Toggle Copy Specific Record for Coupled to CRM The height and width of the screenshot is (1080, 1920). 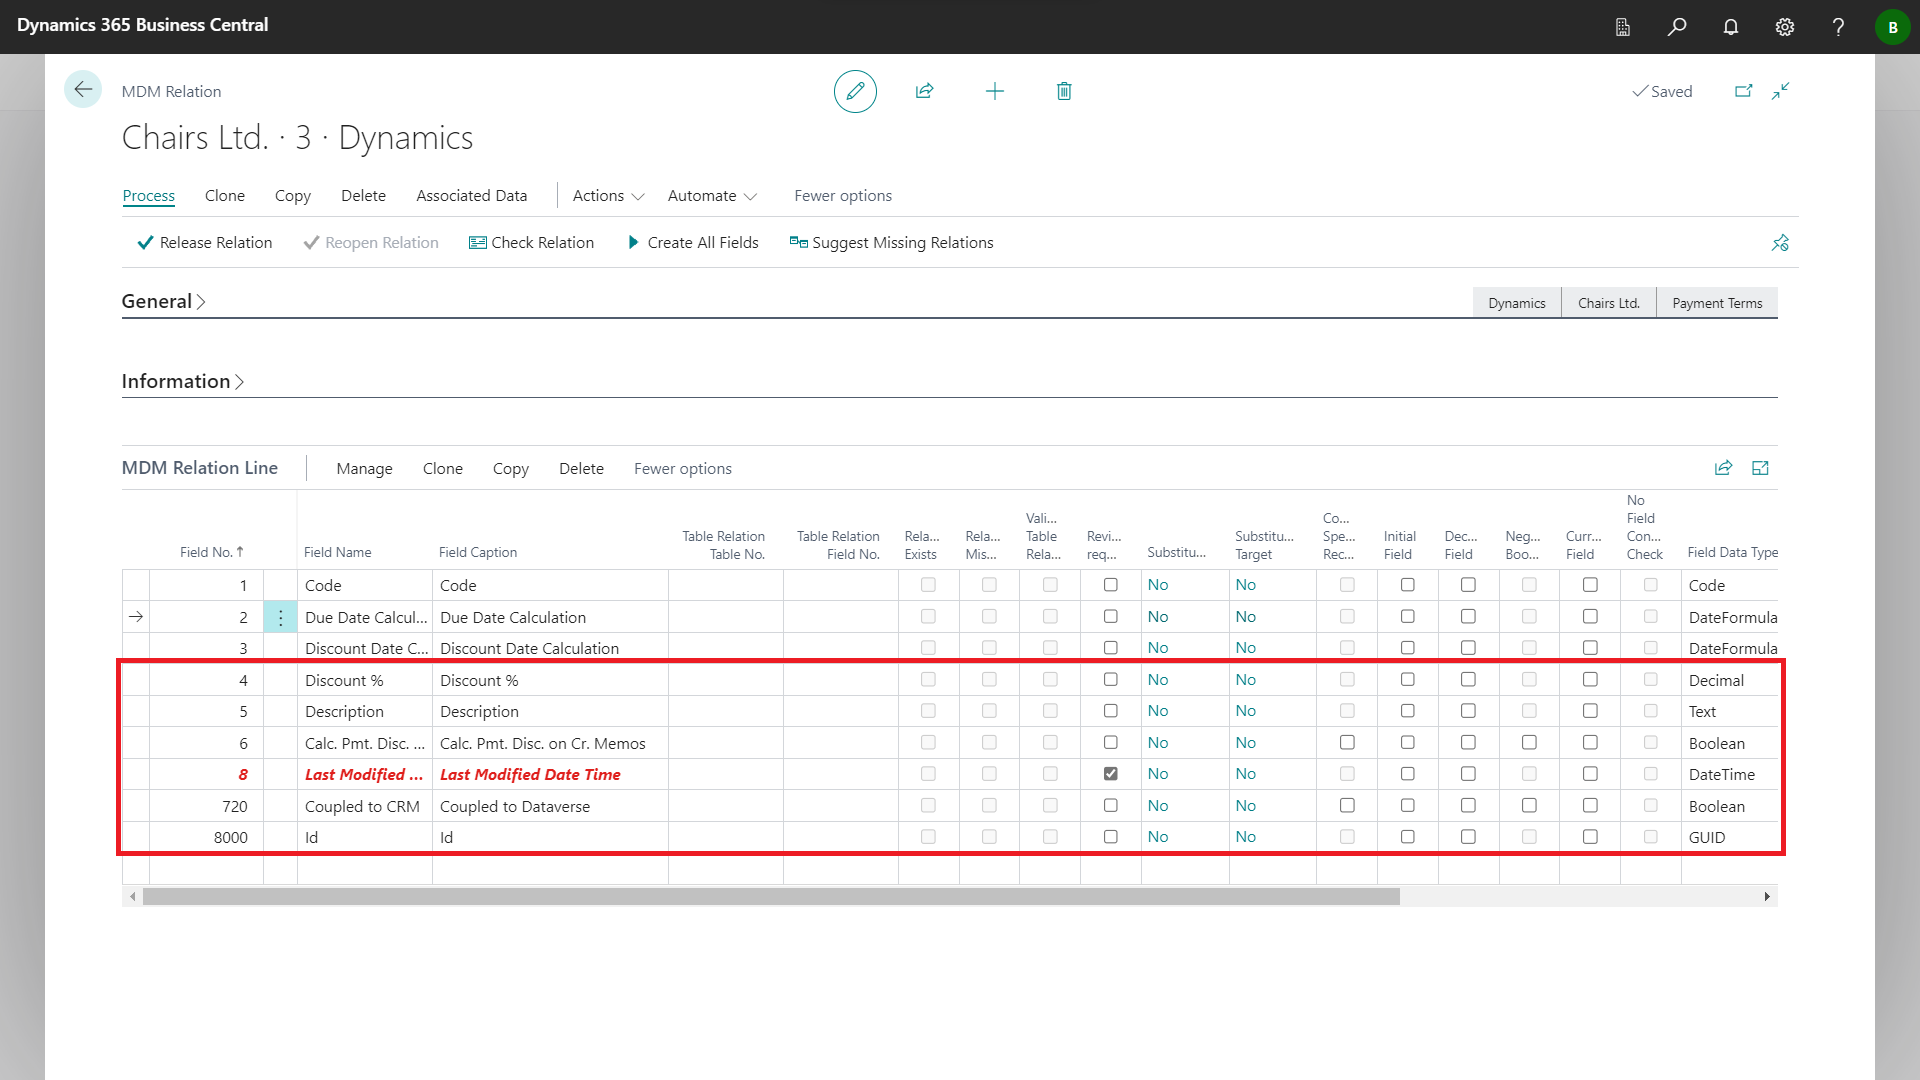[1347, 806]
